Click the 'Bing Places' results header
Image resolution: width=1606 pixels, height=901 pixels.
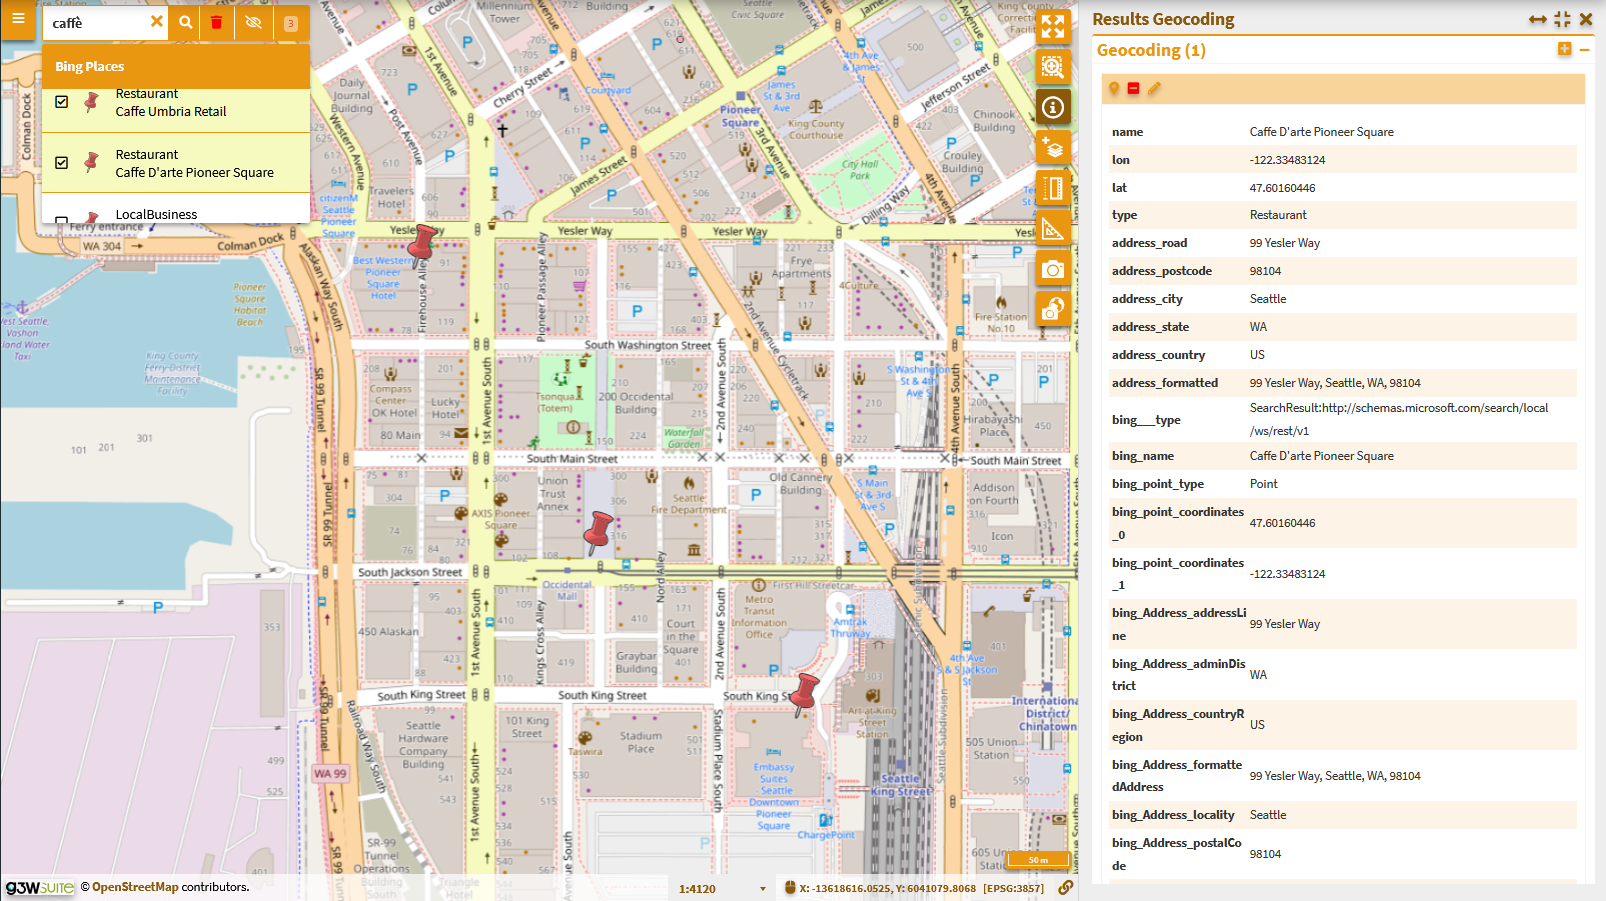[176, 66]
